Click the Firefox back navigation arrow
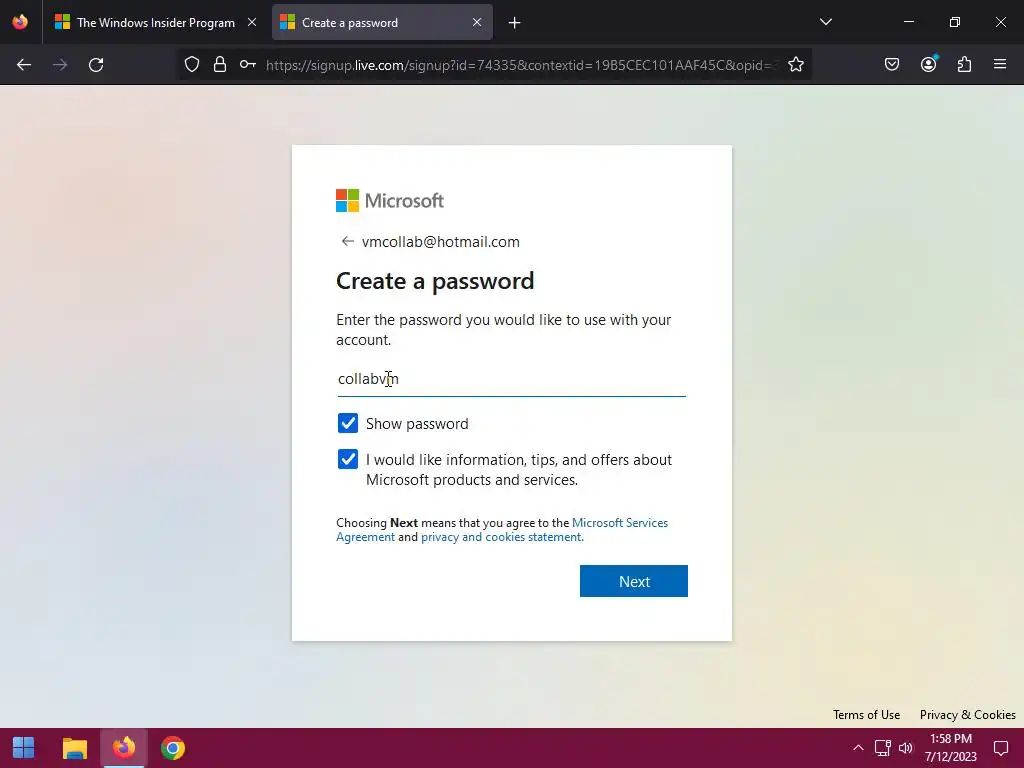This screenshot has width=1024, height=768. (x=24, y=65)
